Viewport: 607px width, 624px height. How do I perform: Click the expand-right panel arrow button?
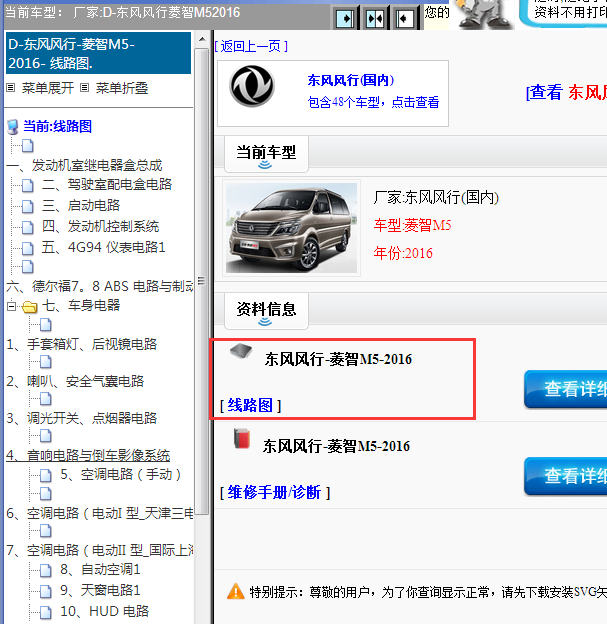(x=345, y=18)
